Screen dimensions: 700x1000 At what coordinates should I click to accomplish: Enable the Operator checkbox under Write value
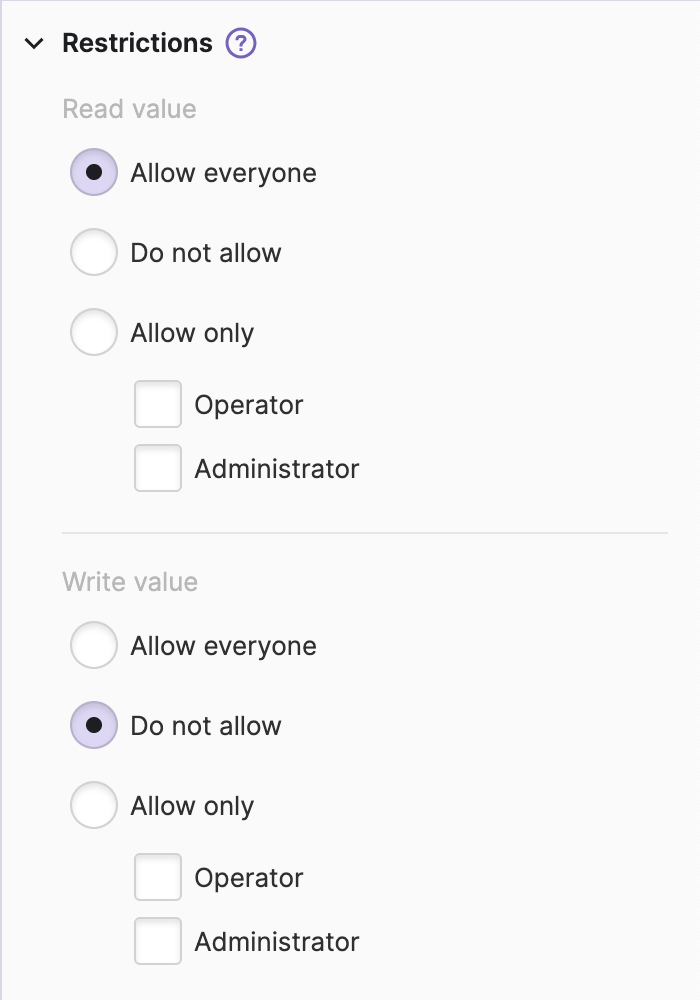[x=158, y=877]
